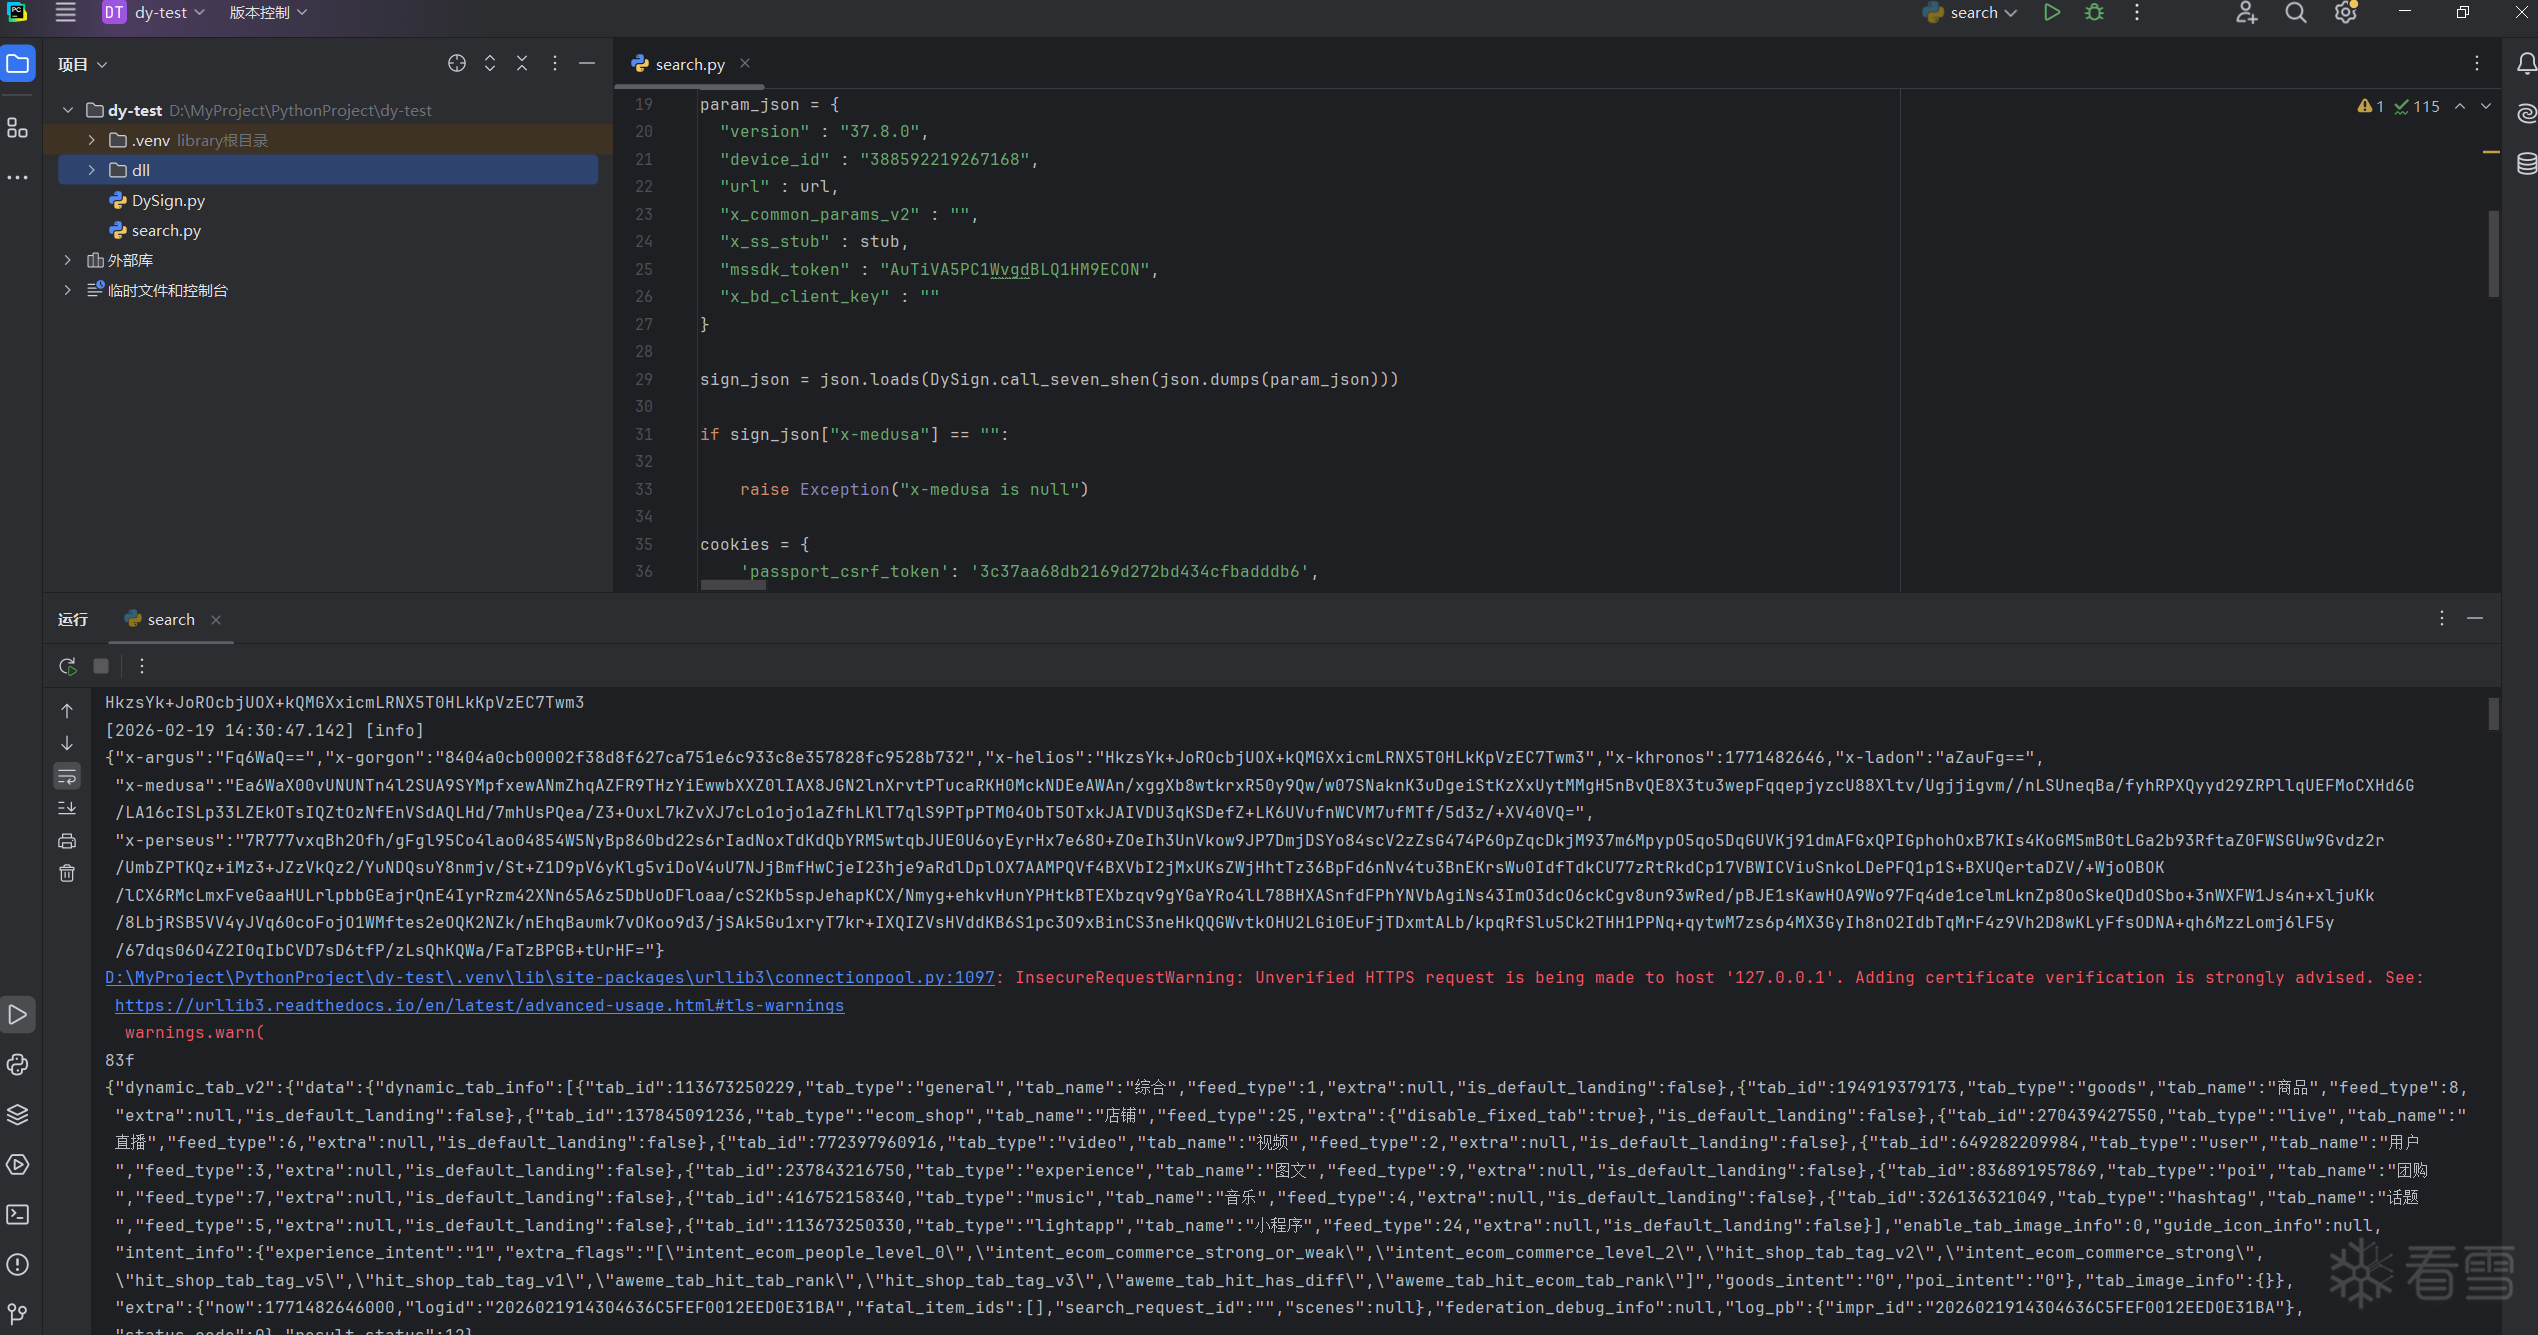2538x1335 pixels.
Task: Click the Run 'search' play icon
Action: pos(2051,13)
